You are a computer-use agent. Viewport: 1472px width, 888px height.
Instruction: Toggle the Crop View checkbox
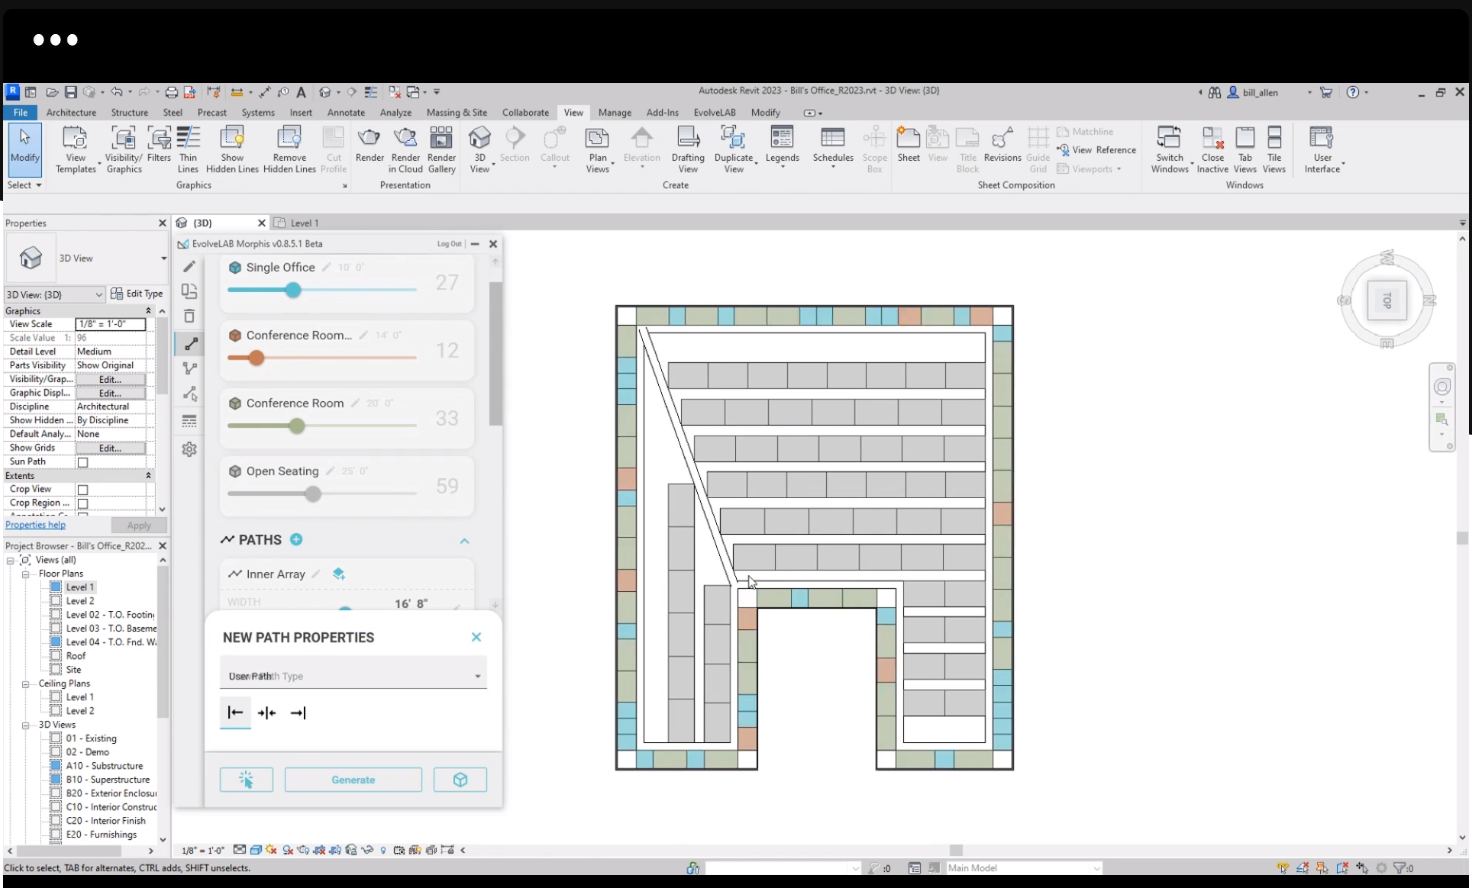point(83,490)
